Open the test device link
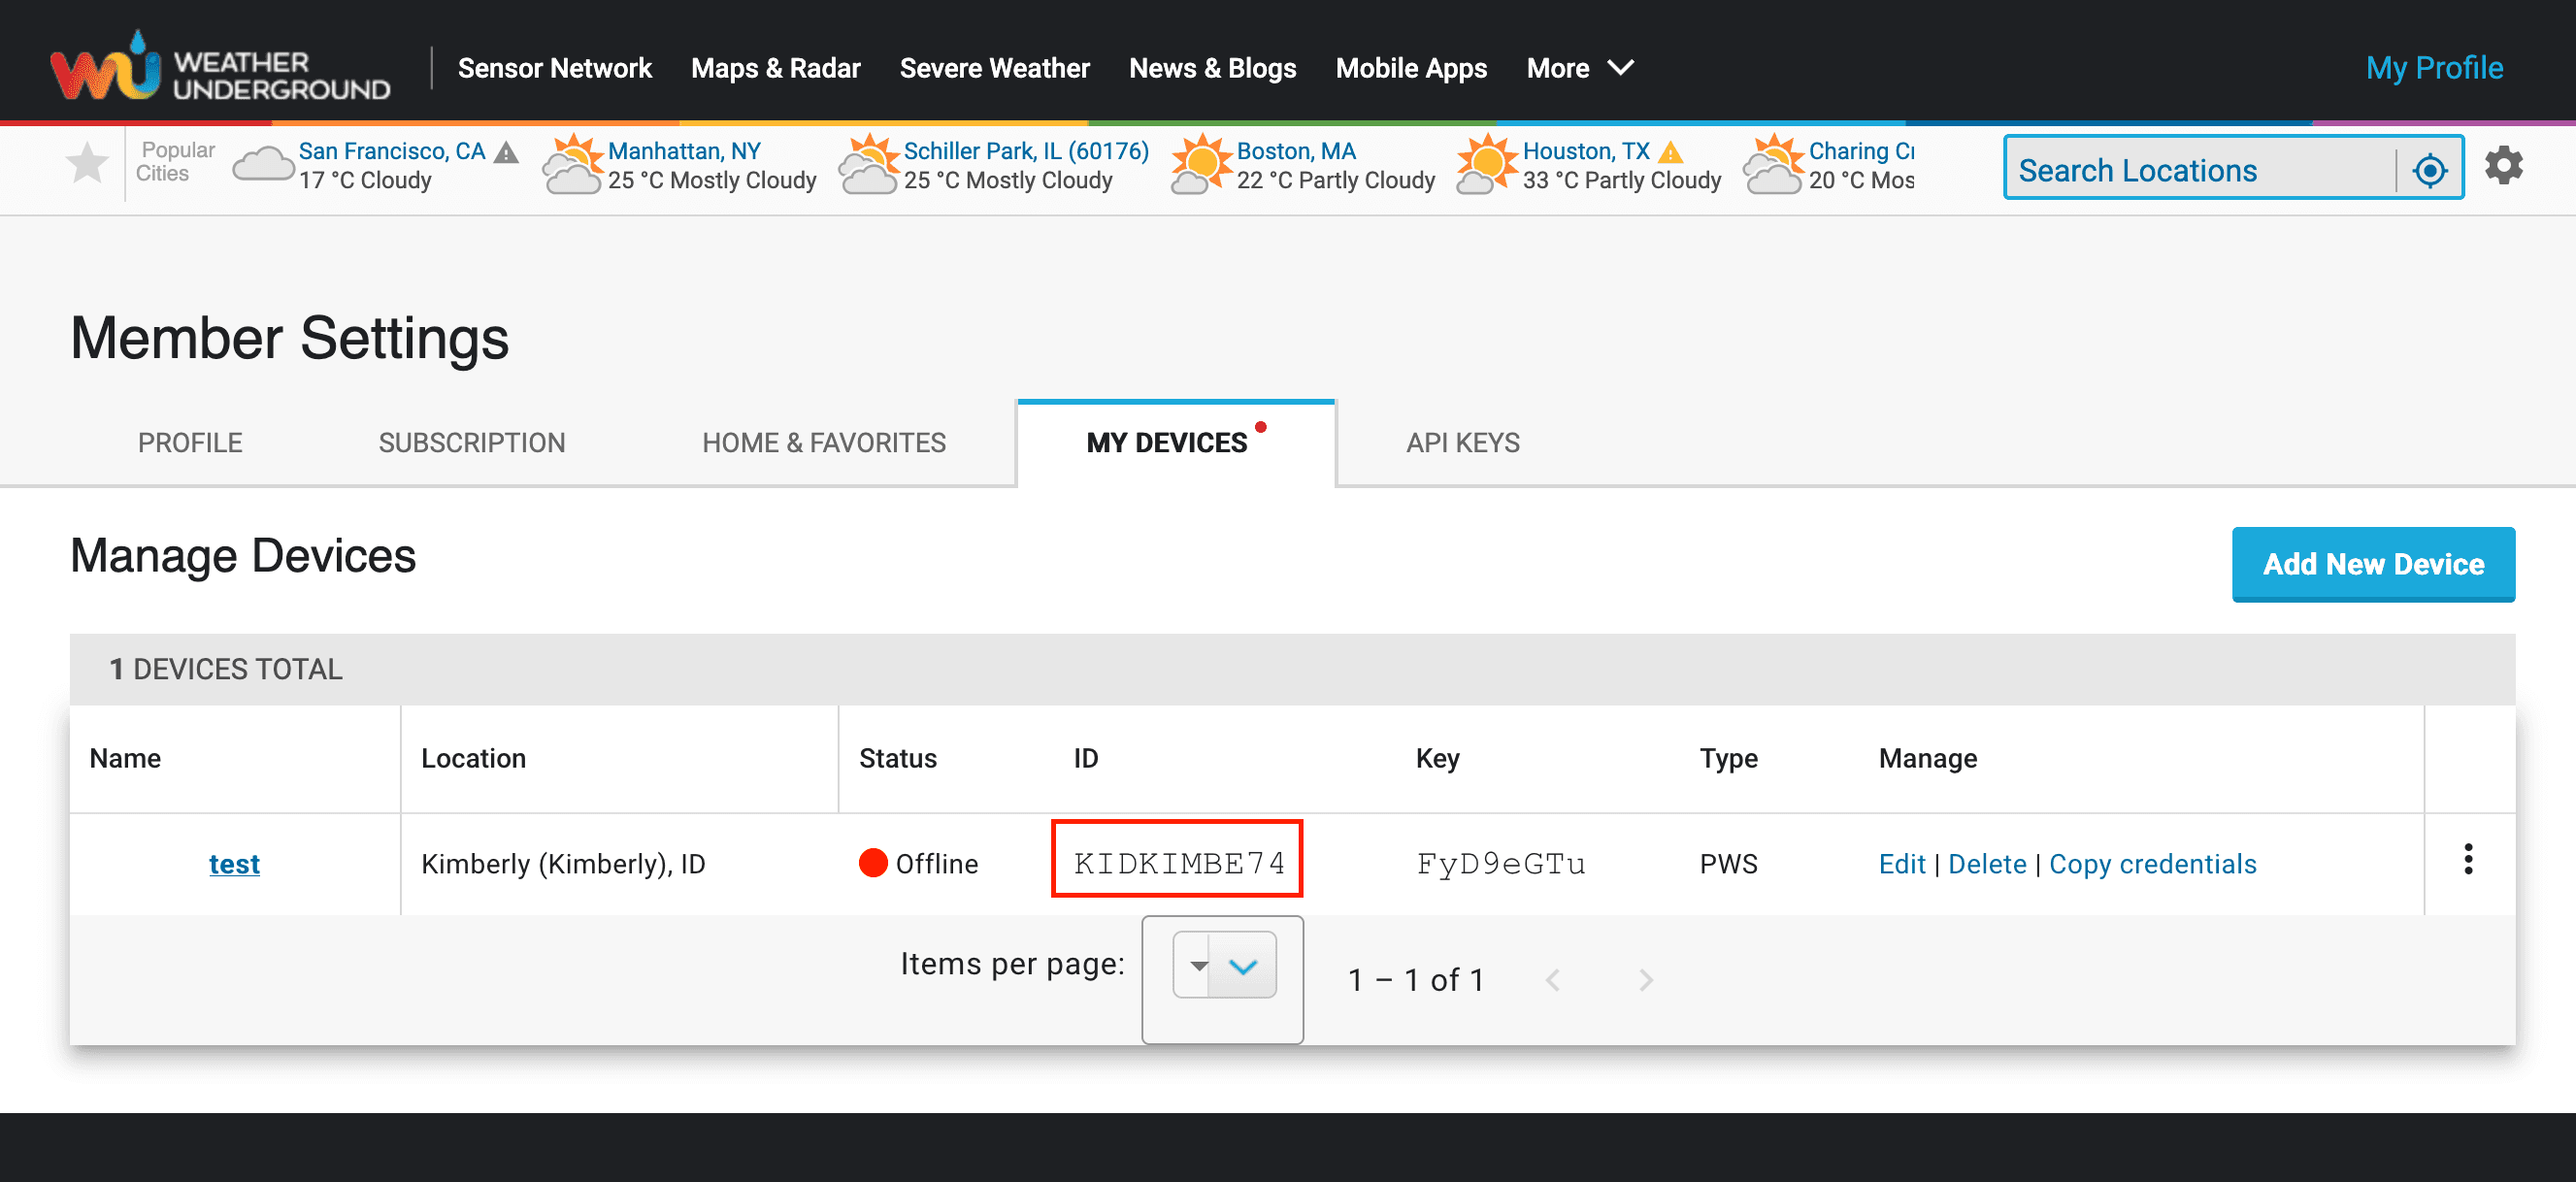The height and width of the screenshot is (1182, 2576). [234, 864]
